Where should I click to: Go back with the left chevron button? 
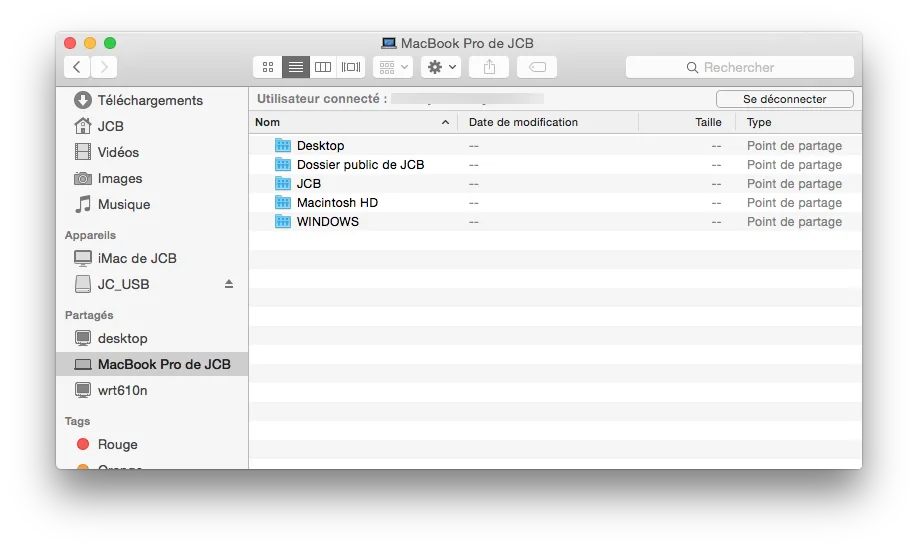[x=77, y=67]
